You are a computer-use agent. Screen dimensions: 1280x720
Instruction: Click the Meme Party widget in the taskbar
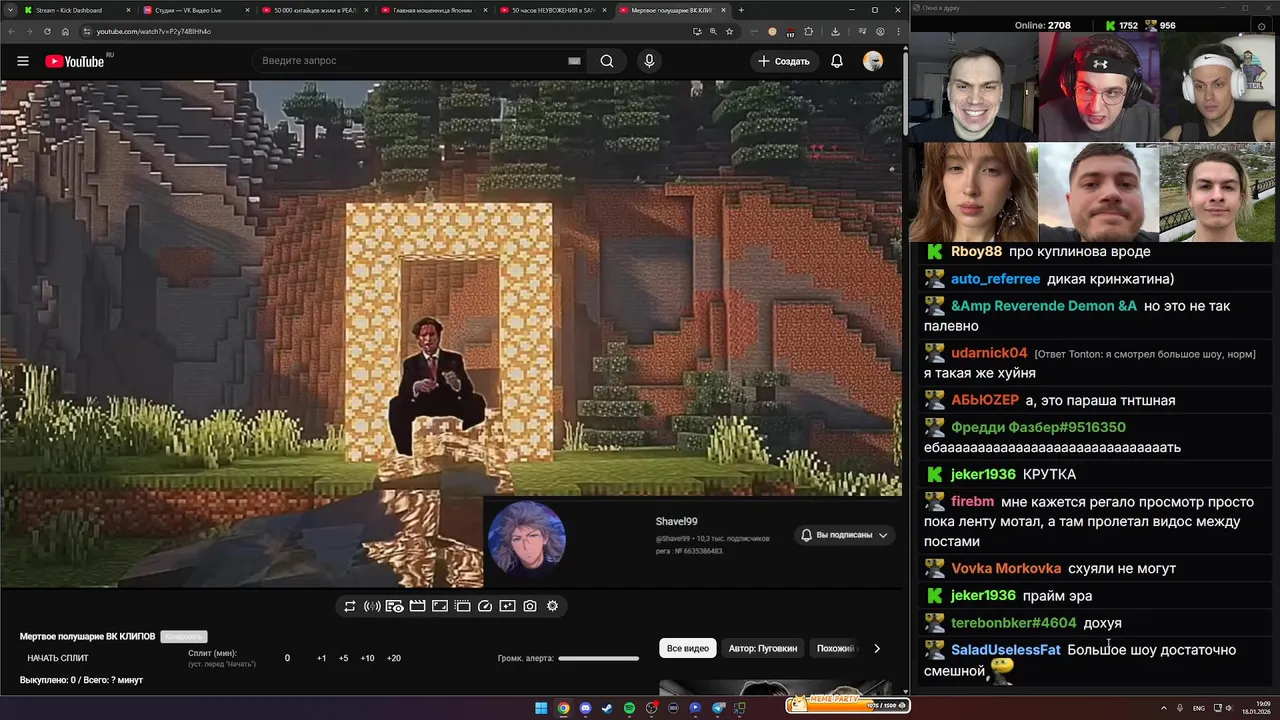click(848, 704)
